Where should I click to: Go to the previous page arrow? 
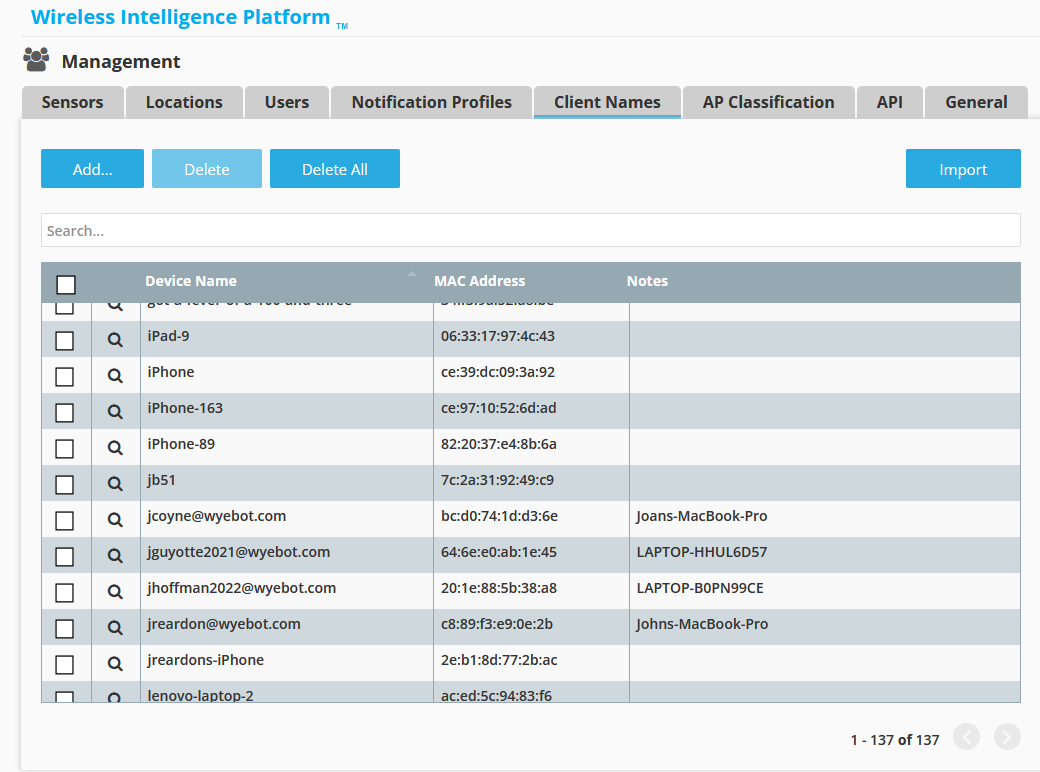point(966,737)
